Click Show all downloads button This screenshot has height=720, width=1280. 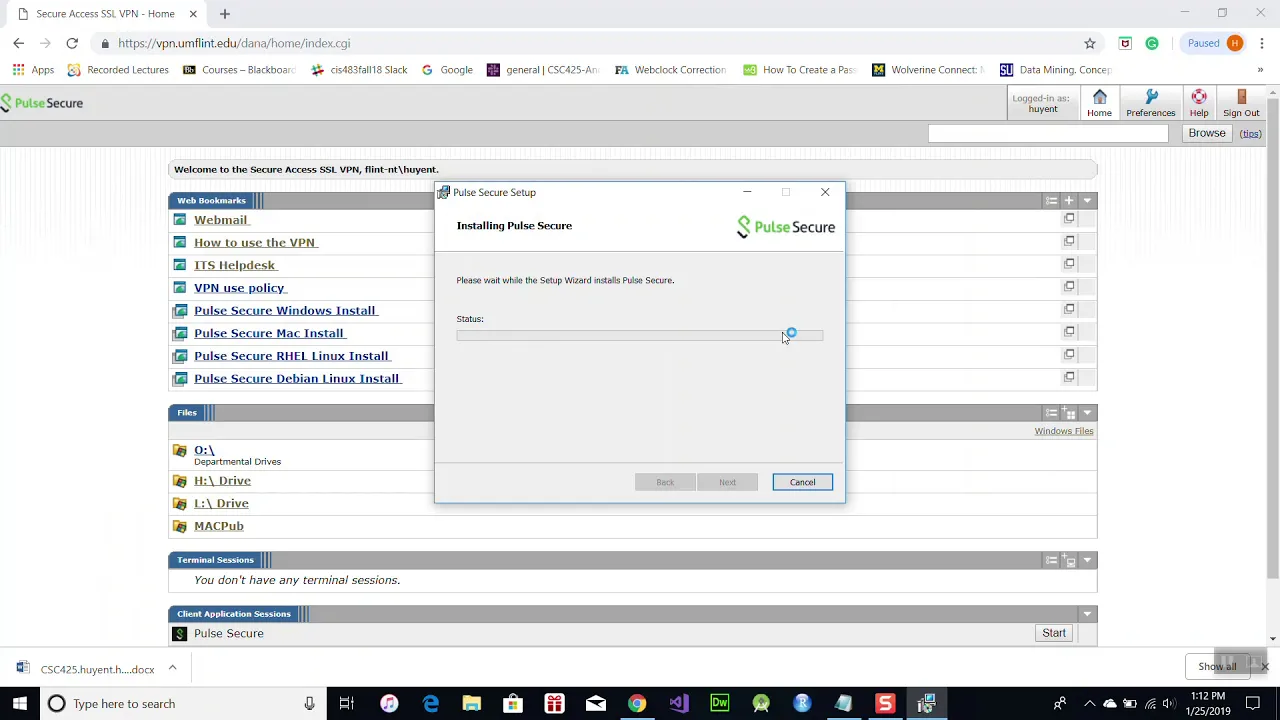pos(1217,667)
